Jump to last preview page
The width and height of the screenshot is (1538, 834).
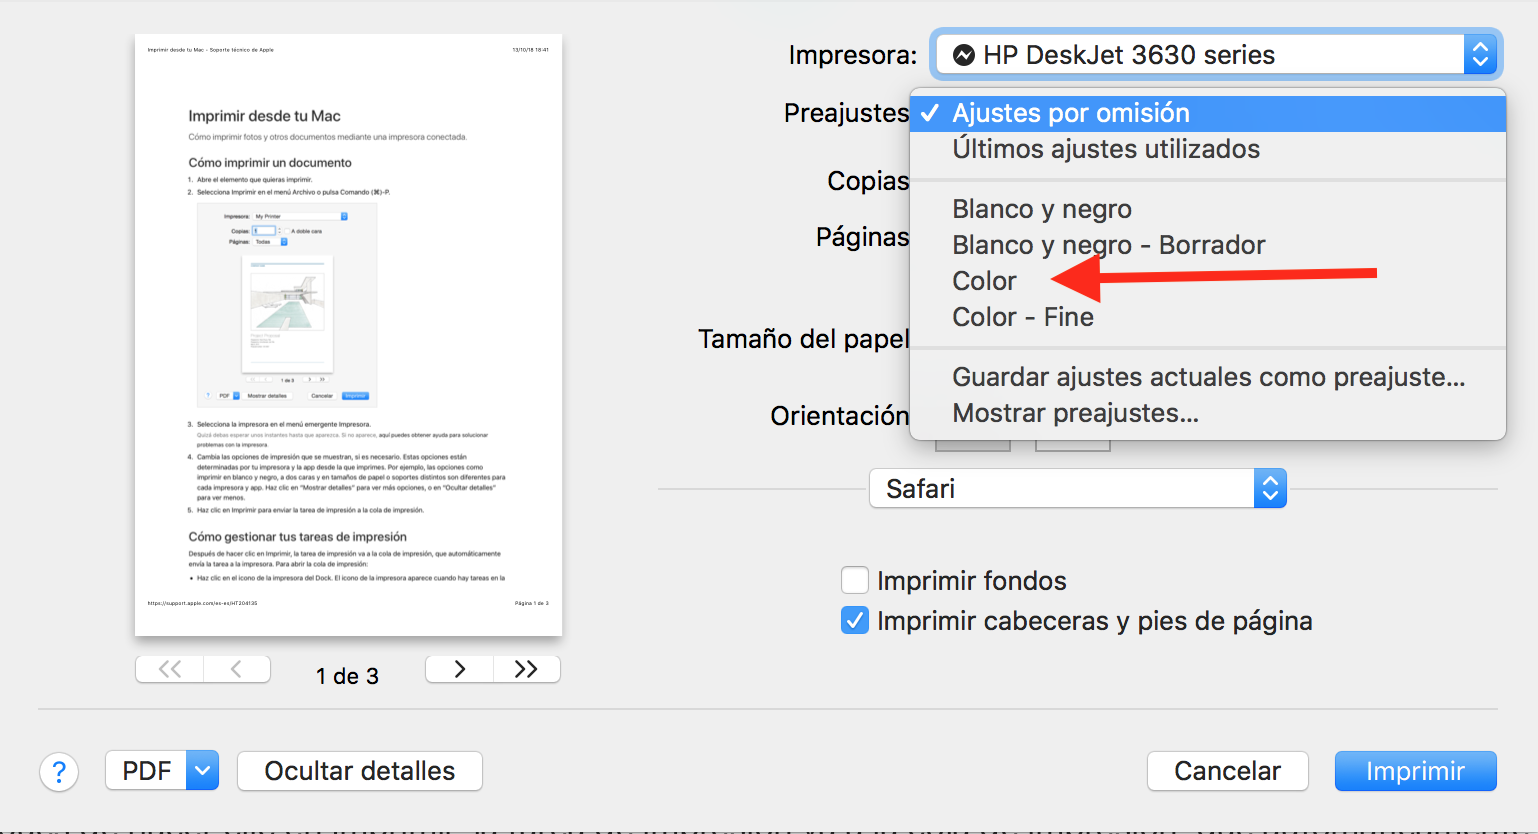(526, 669)
